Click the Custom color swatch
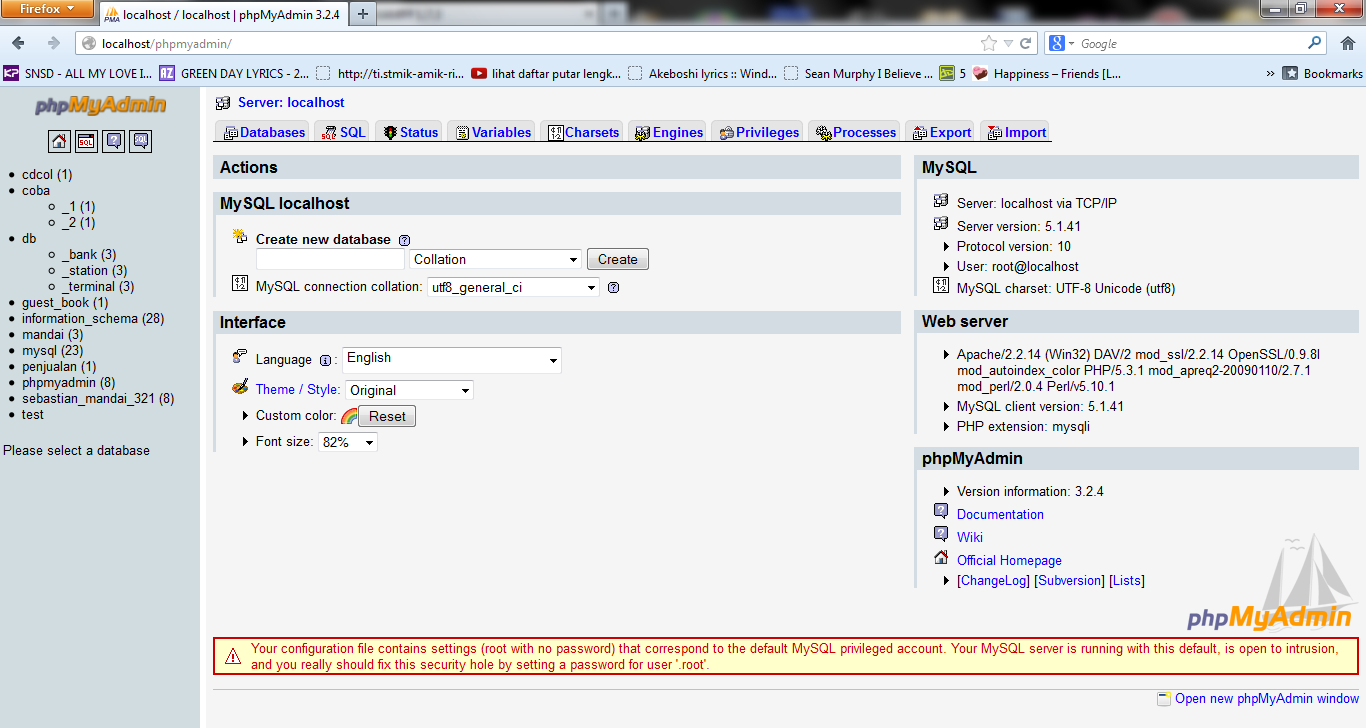Viewport: 1366px width, 728px height. (348, 415)
